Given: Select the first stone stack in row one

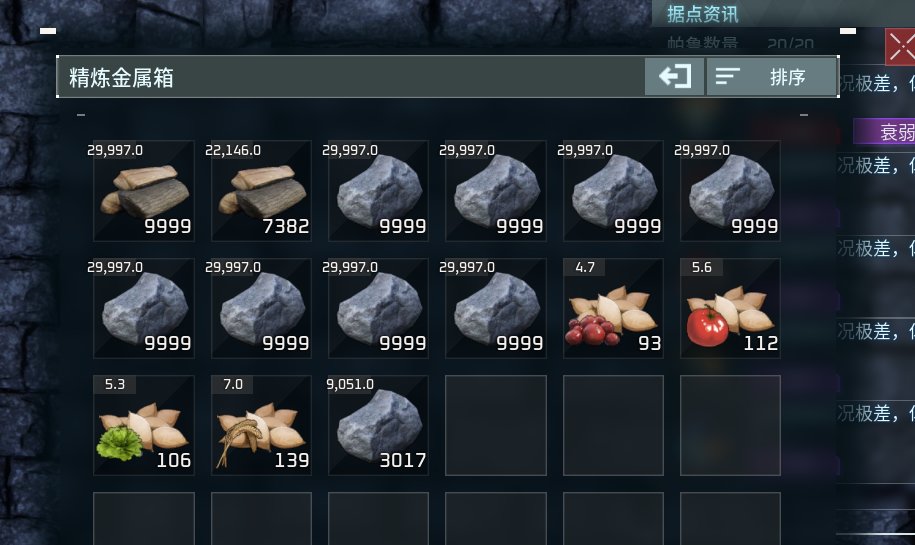Looking at the screenshot, I should 378,191.
